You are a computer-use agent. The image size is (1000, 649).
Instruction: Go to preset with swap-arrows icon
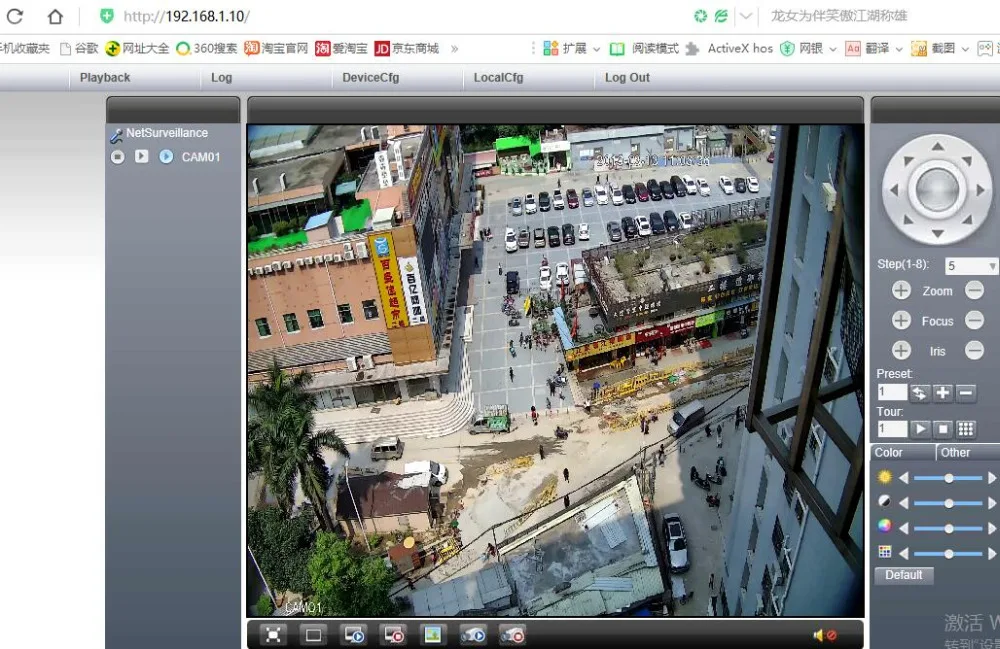click(x=919, y=393)
